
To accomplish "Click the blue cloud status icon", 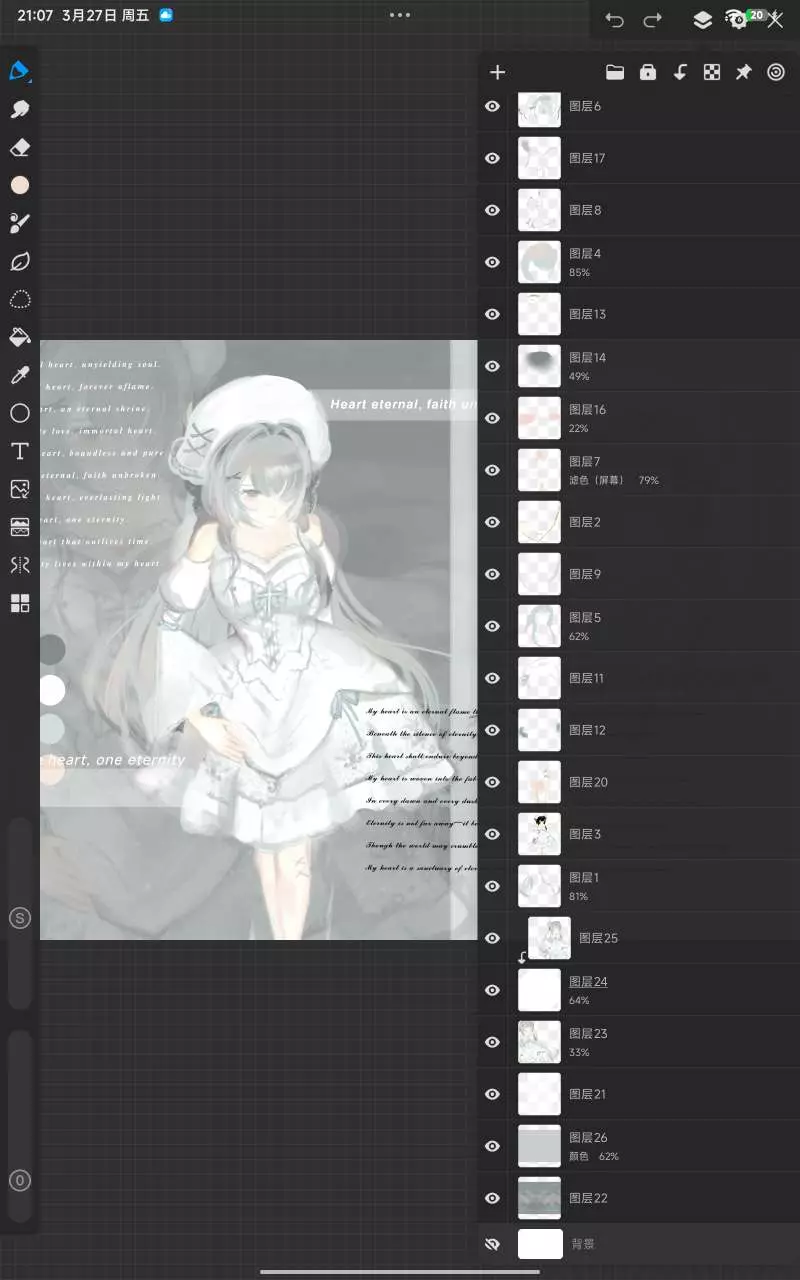I will [166, 15].
